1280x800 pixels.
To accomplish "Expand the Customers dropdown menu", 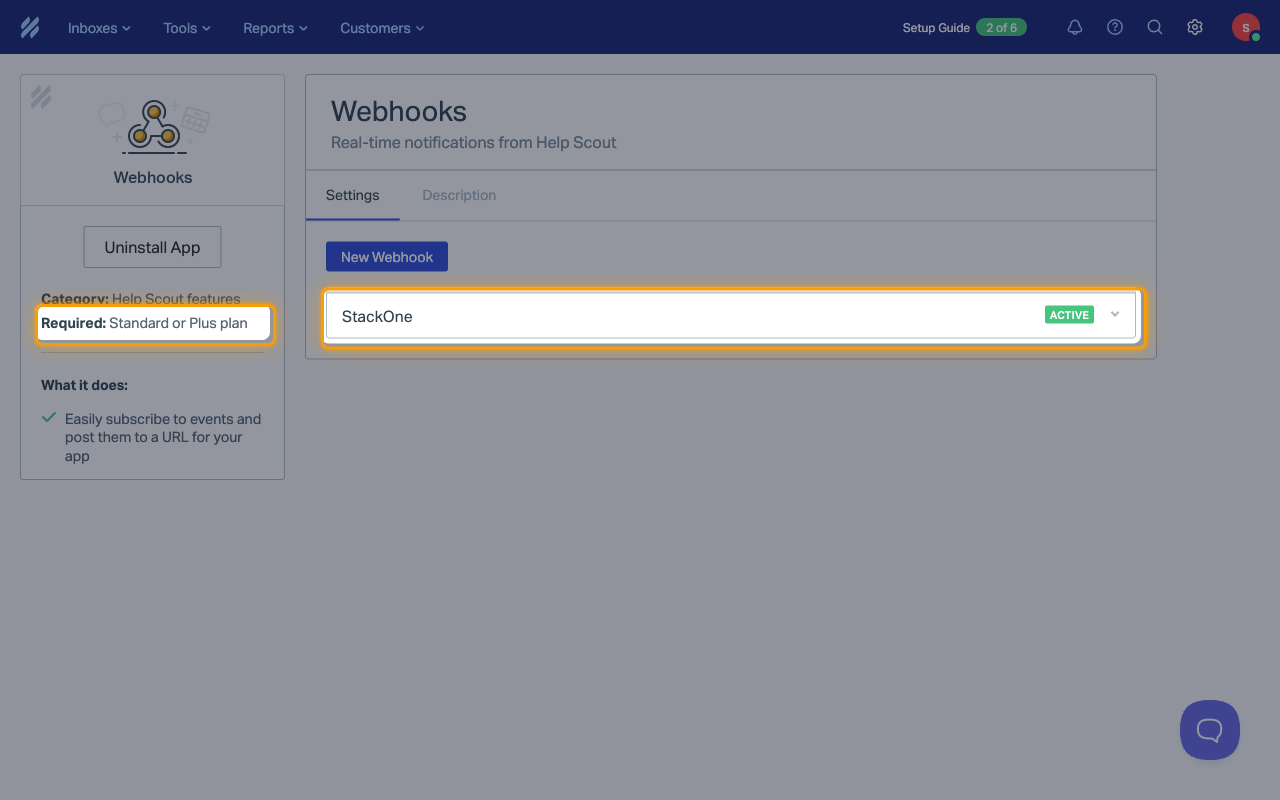I will click(382, 28).
